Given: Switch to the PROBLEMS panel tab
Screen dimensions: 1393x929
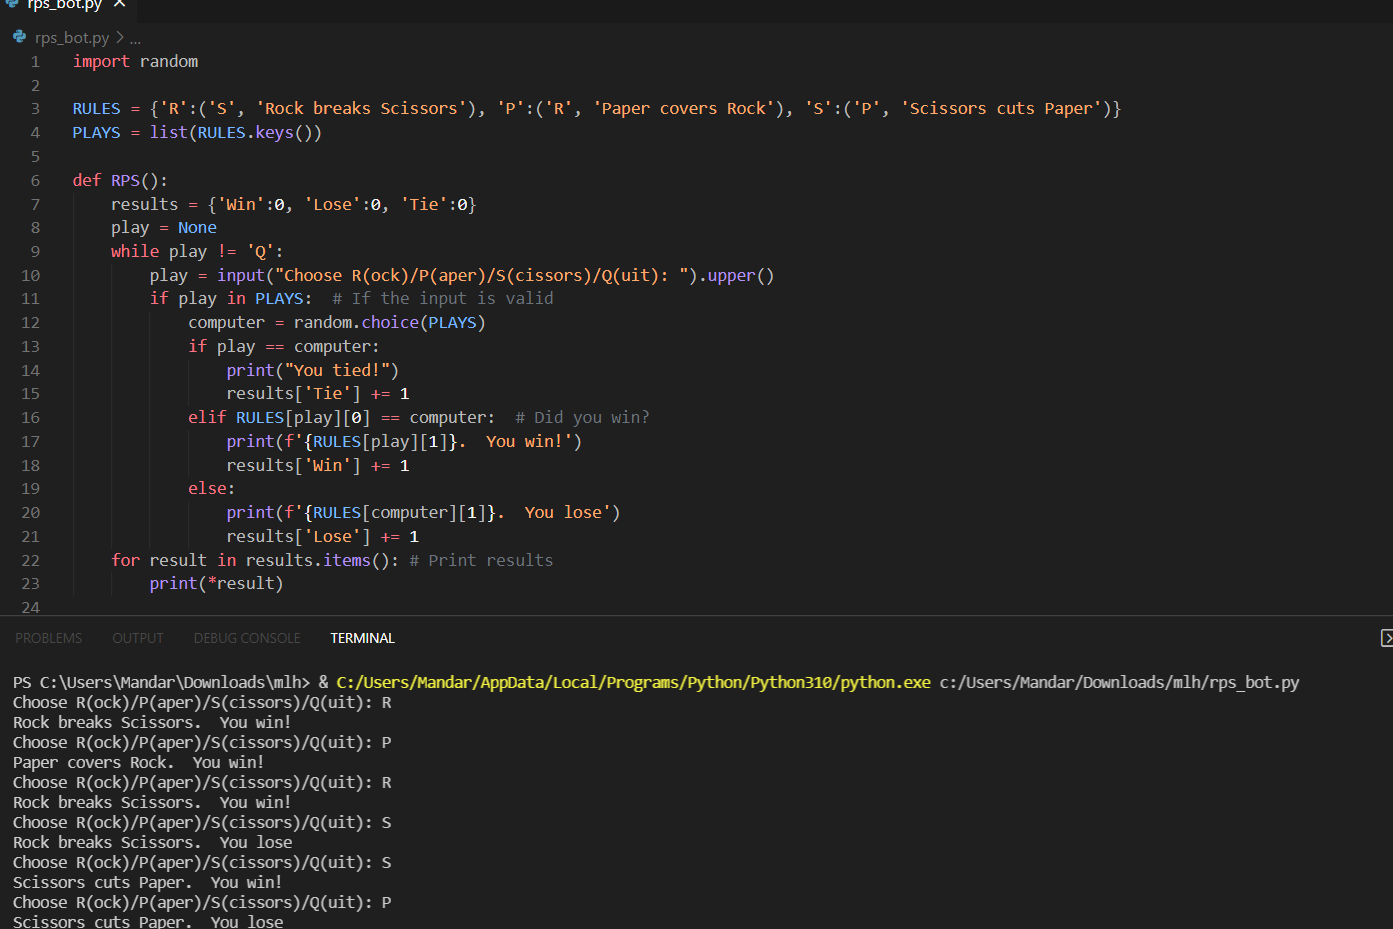Looking at the screenshot, I should click(x=48, y=637).
